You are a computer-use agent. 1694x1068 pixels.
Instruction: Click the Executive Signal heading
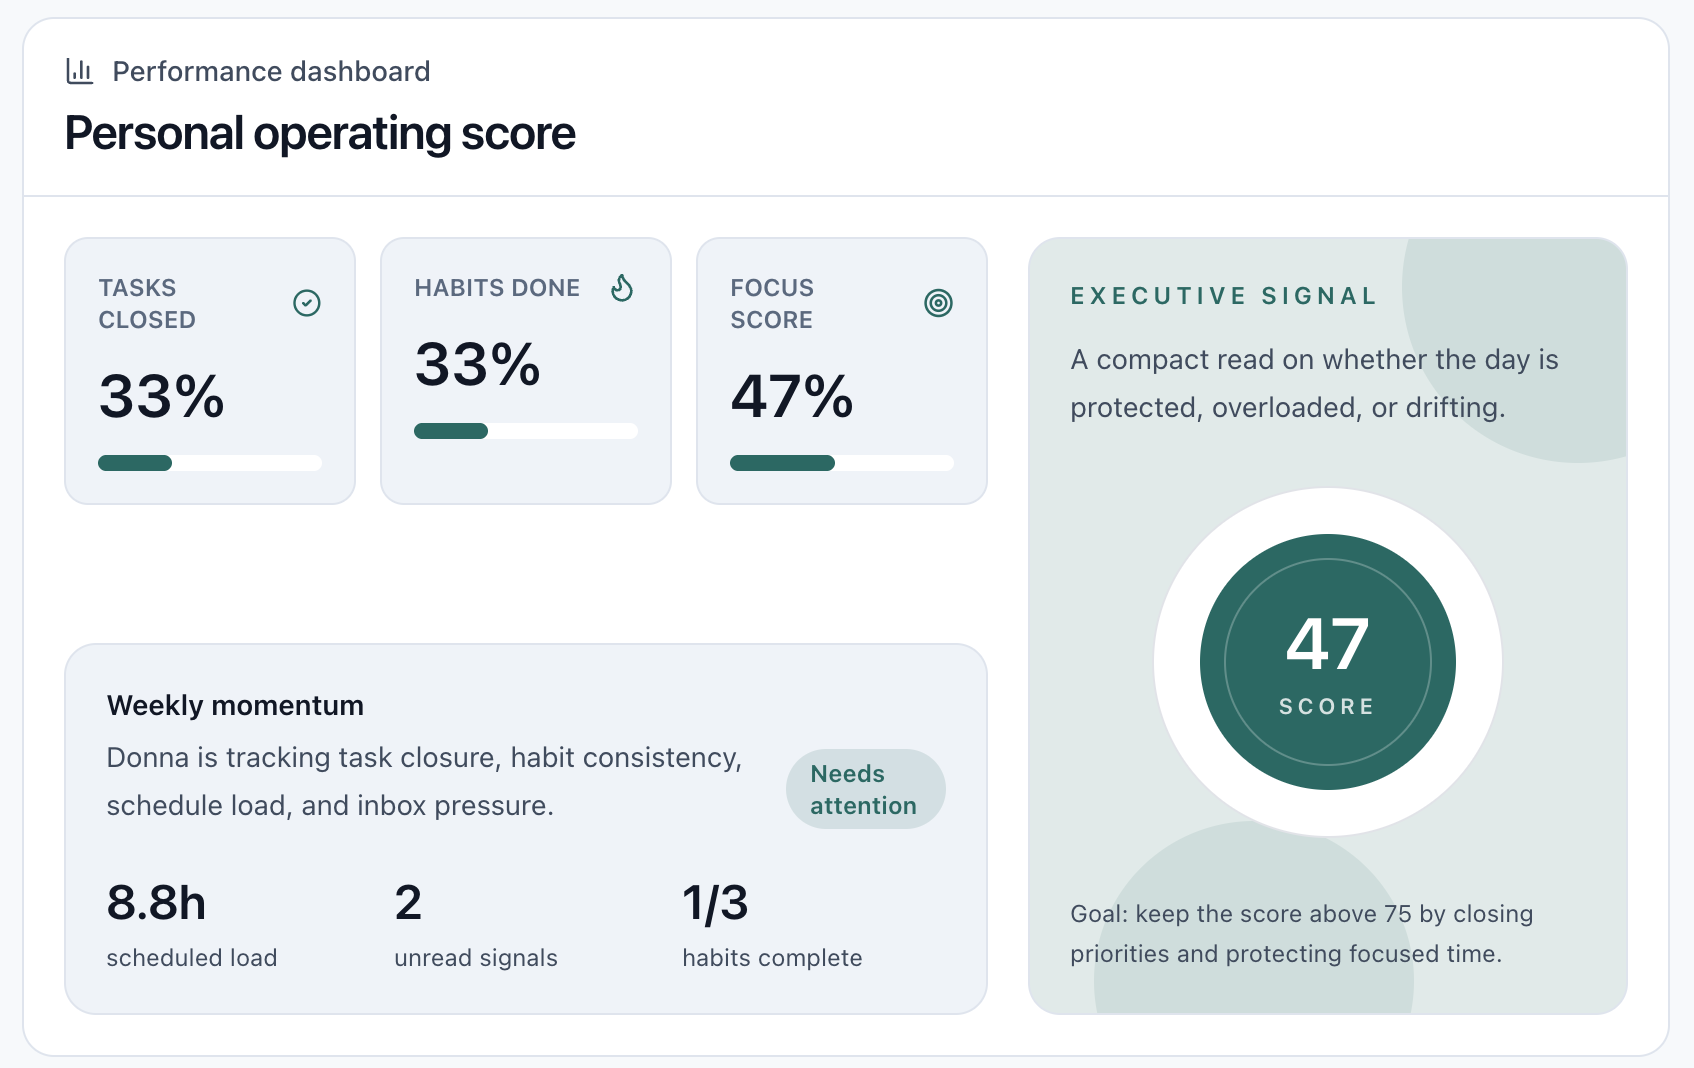tap(1224, 296)
